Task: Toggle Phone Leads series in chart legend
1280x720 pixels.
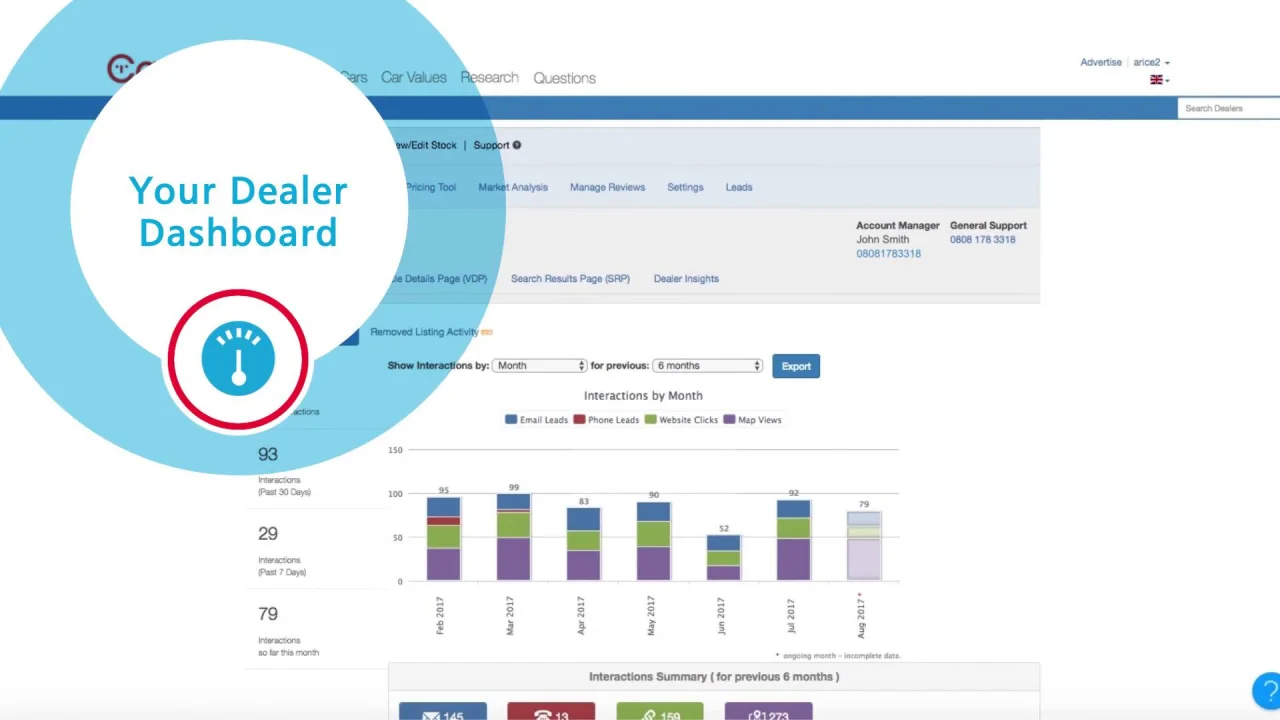Action: (x=606, y=420)
